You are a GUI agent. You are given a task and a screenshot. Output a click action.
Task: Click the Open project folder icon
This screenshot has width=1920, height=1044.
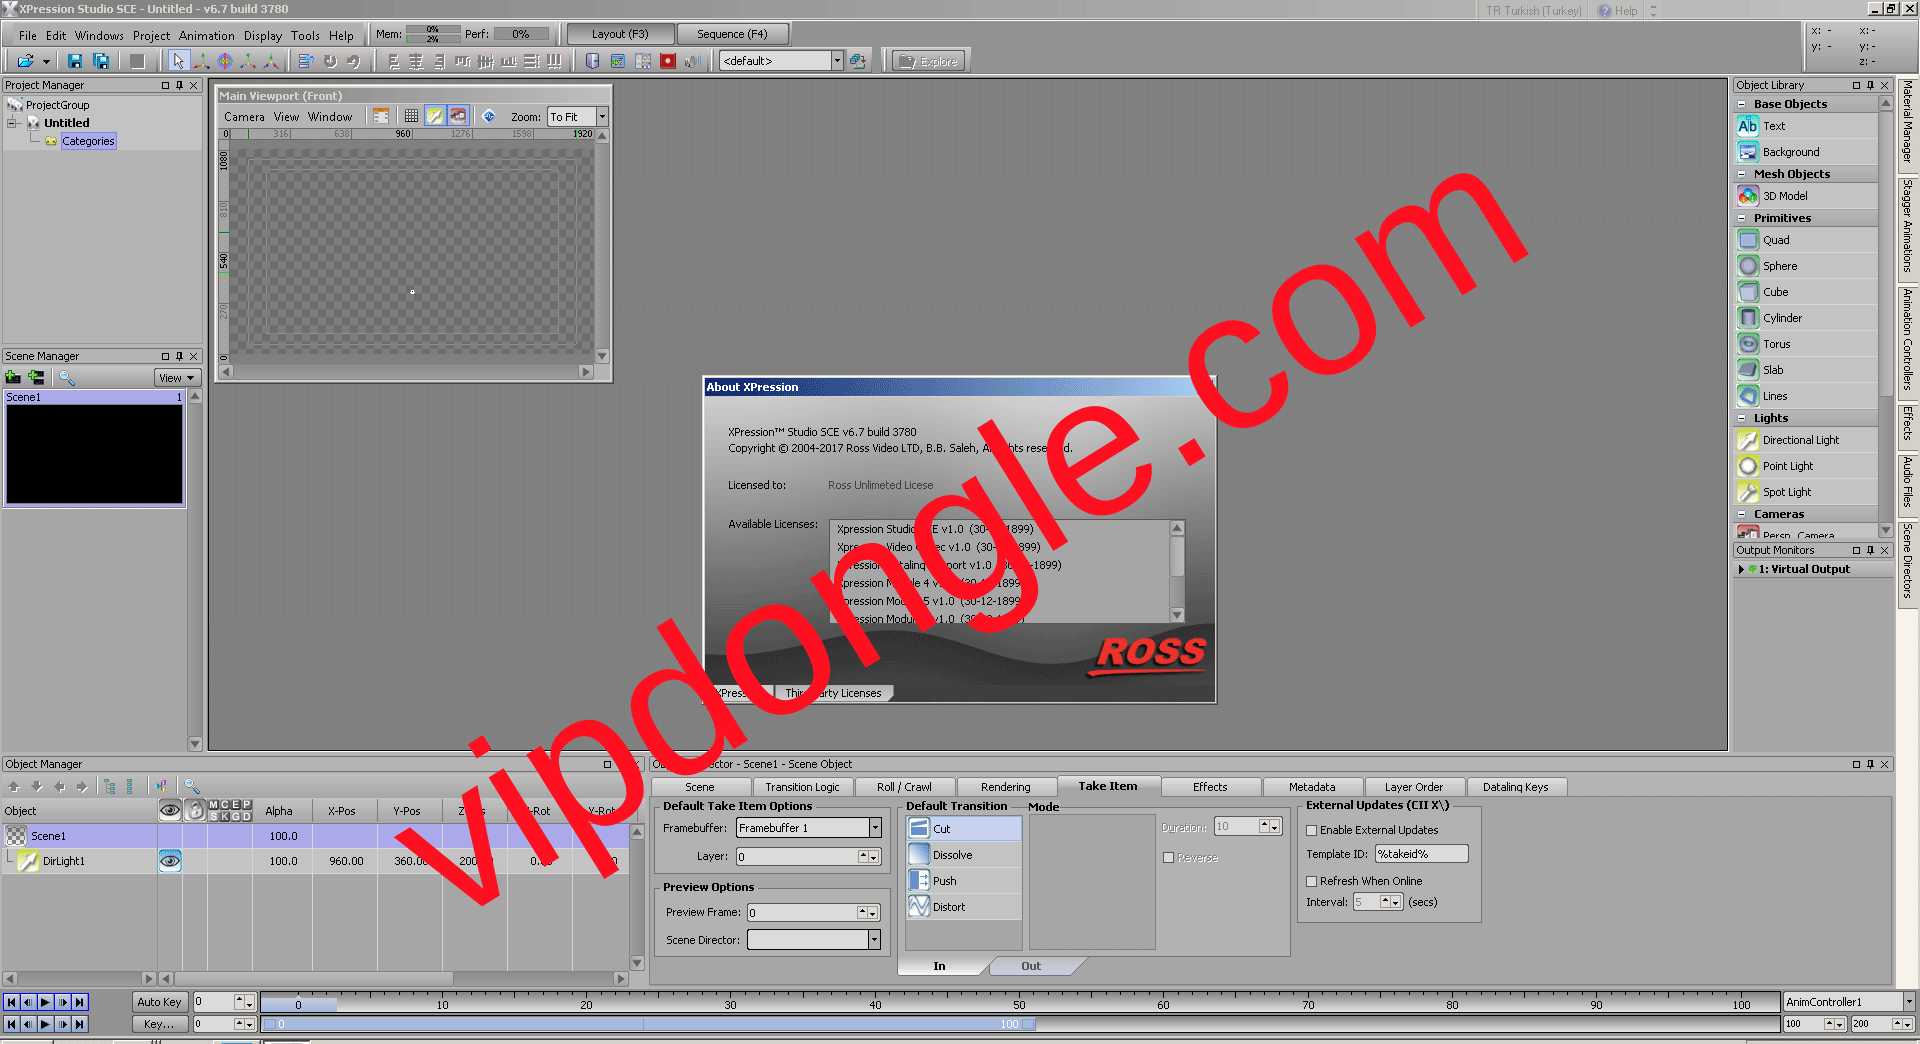[x=26, y=61]
